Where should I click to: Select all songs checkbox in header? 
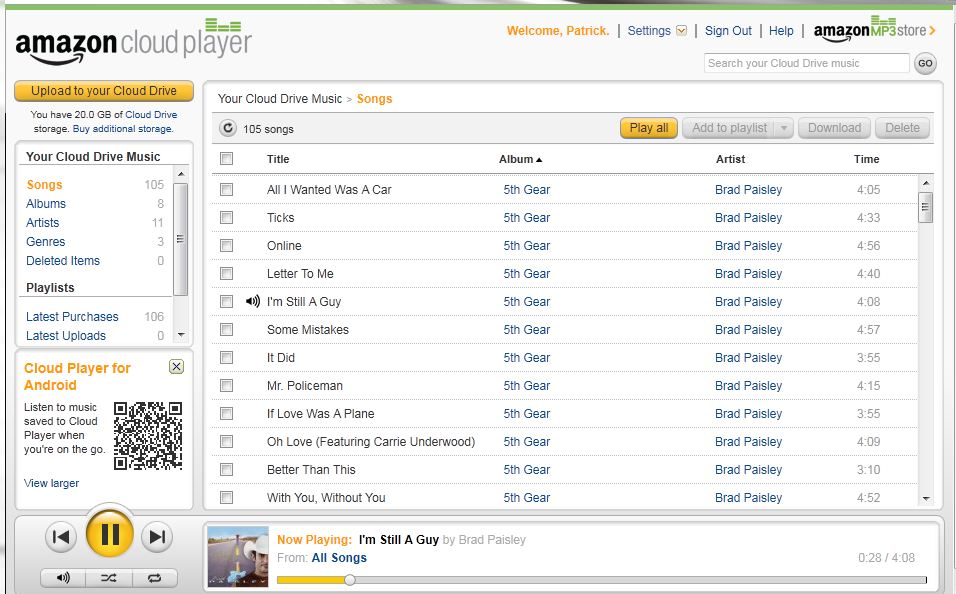tap(226, 159)
